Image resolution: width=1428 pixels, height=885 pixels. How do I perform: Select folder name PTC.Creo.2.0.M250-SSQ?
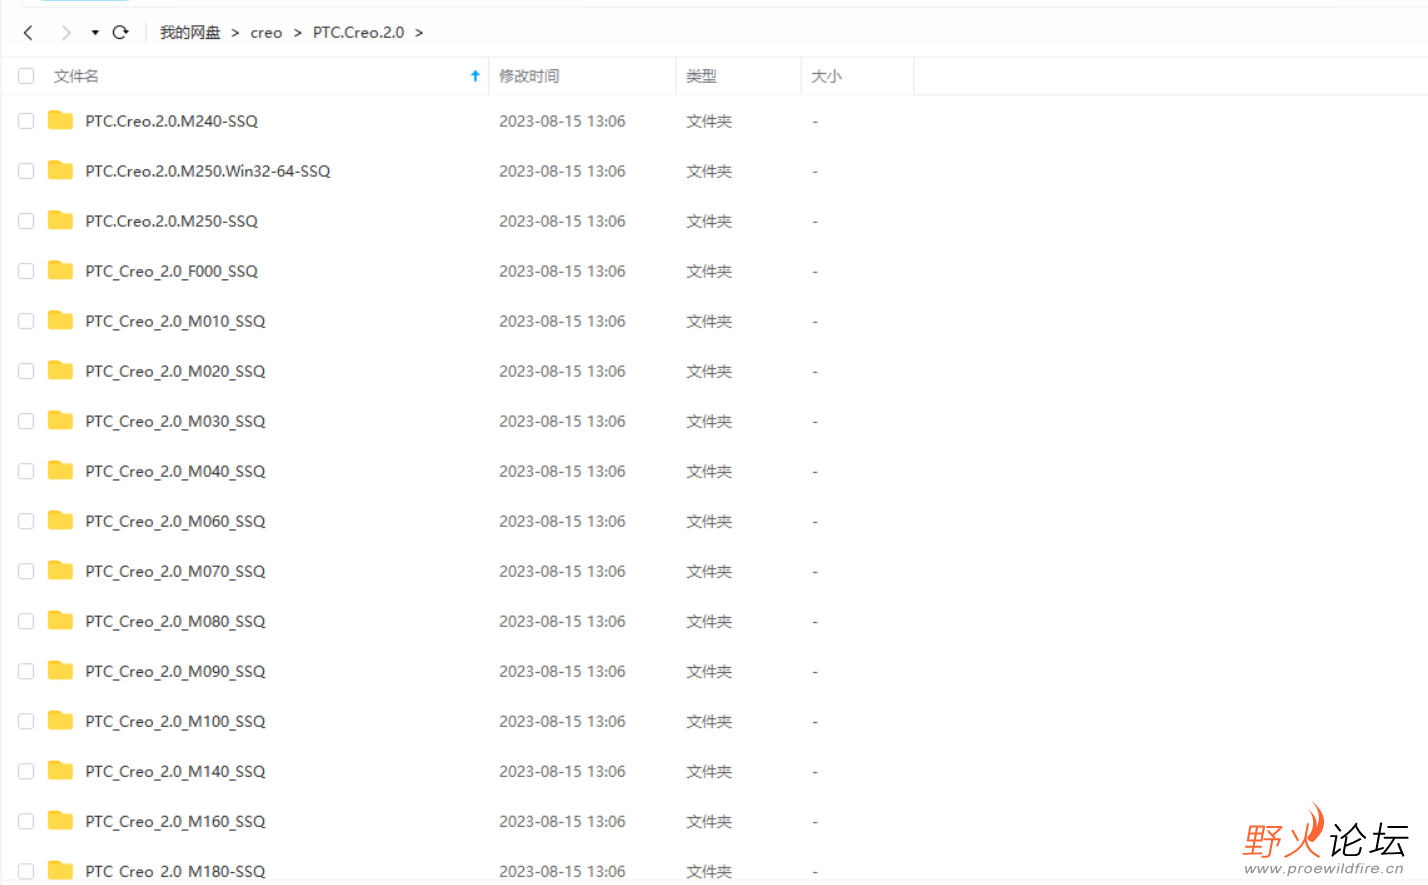pyautogui.click(x=171, y=221)
